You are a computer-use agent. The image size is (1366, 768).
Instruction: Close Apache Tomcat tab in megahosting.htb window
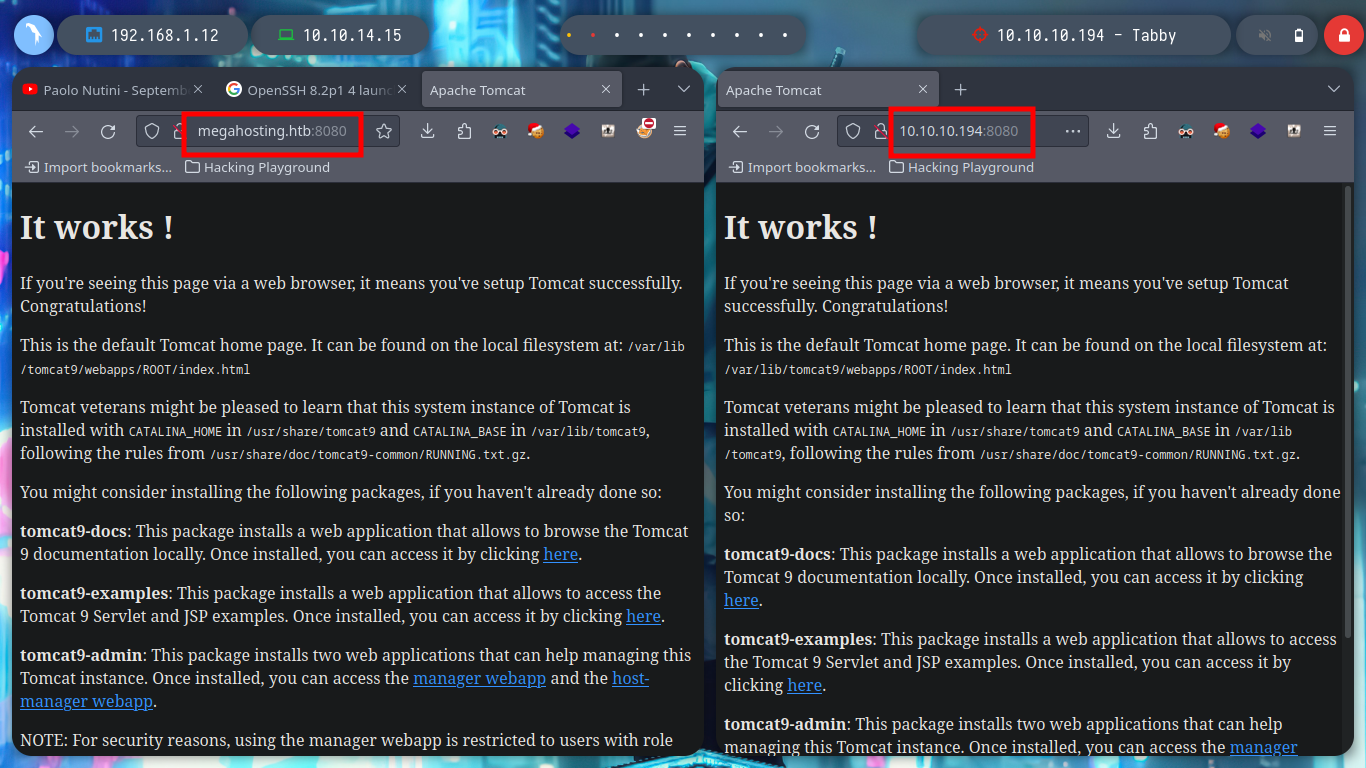click(x=605, y=90)
